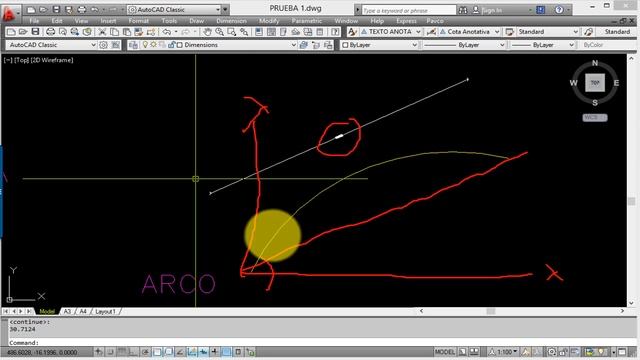Click the Multileader Style icon
This screenshot has height=360, width=640.
(x=588, y=31)
